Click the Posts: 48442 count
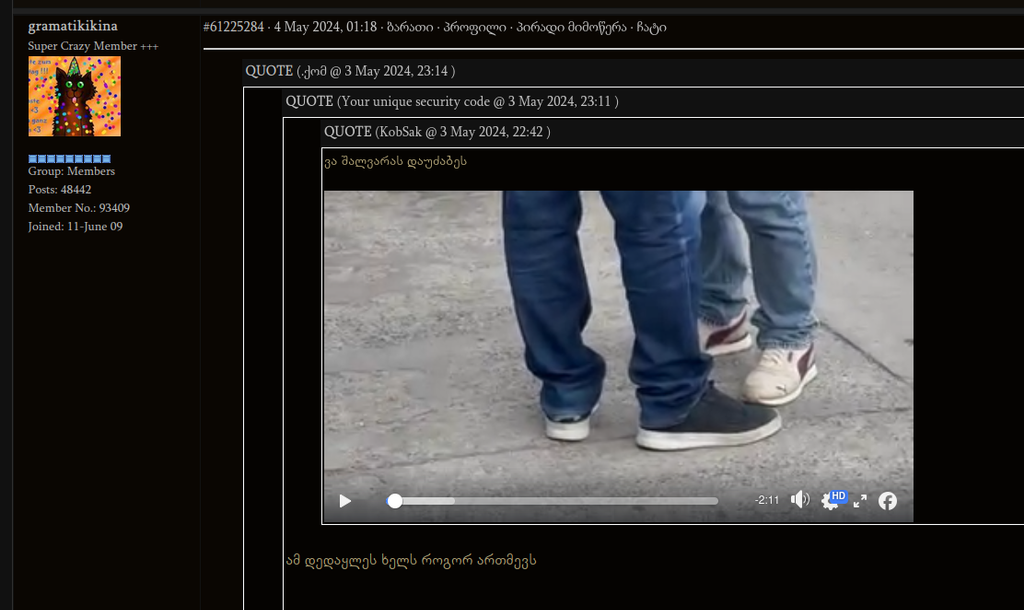The image size is (1024, 610). [x=60, y=190]
